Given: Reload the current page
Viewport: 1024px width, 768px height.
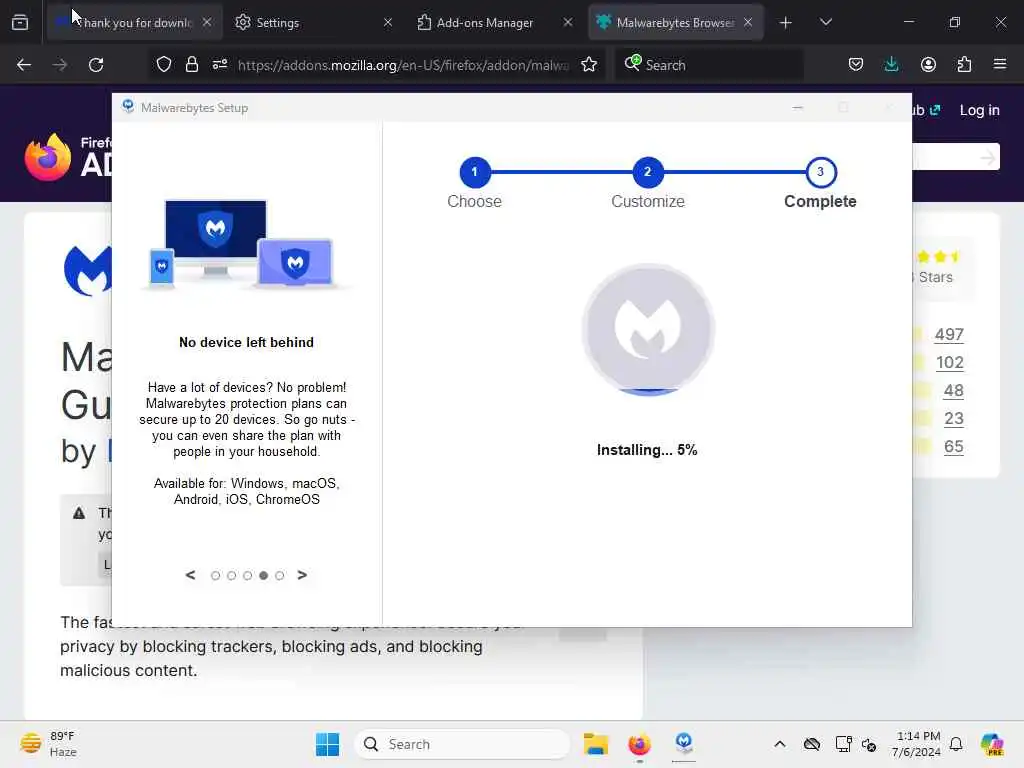Looking at the screenshot, I should point(96,65).
